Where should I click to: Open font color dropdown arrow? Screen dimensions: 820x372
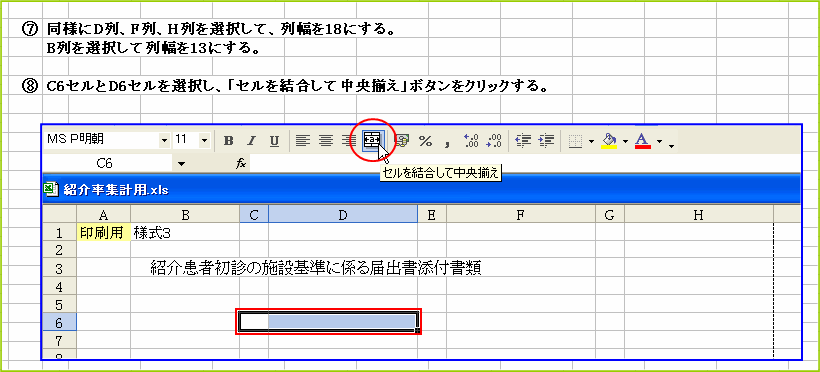tap(659, 141)
